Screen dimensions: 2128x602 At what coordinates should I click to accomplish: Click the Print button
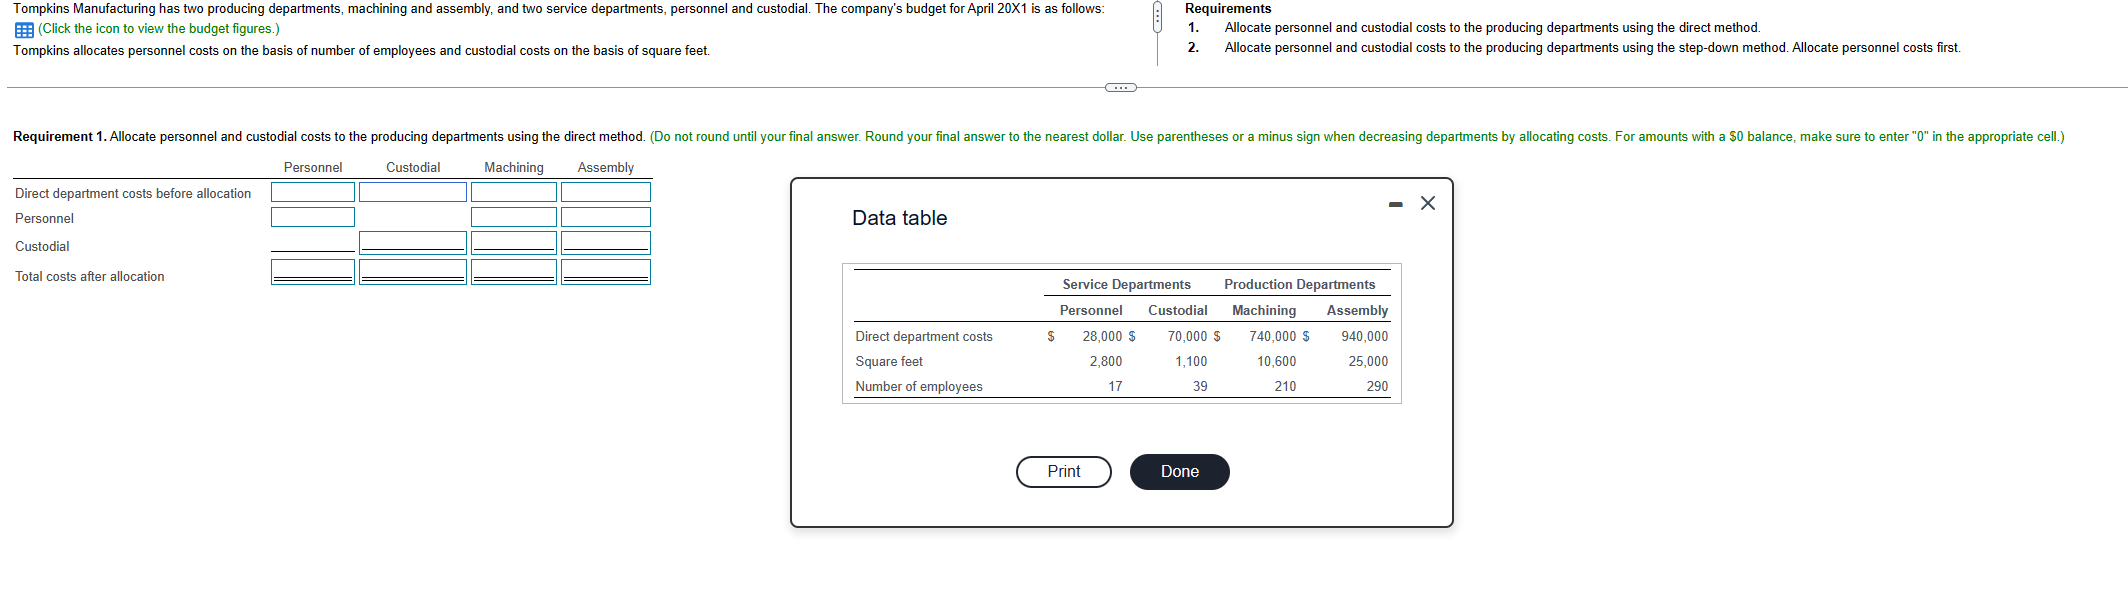pos(1064,472)
